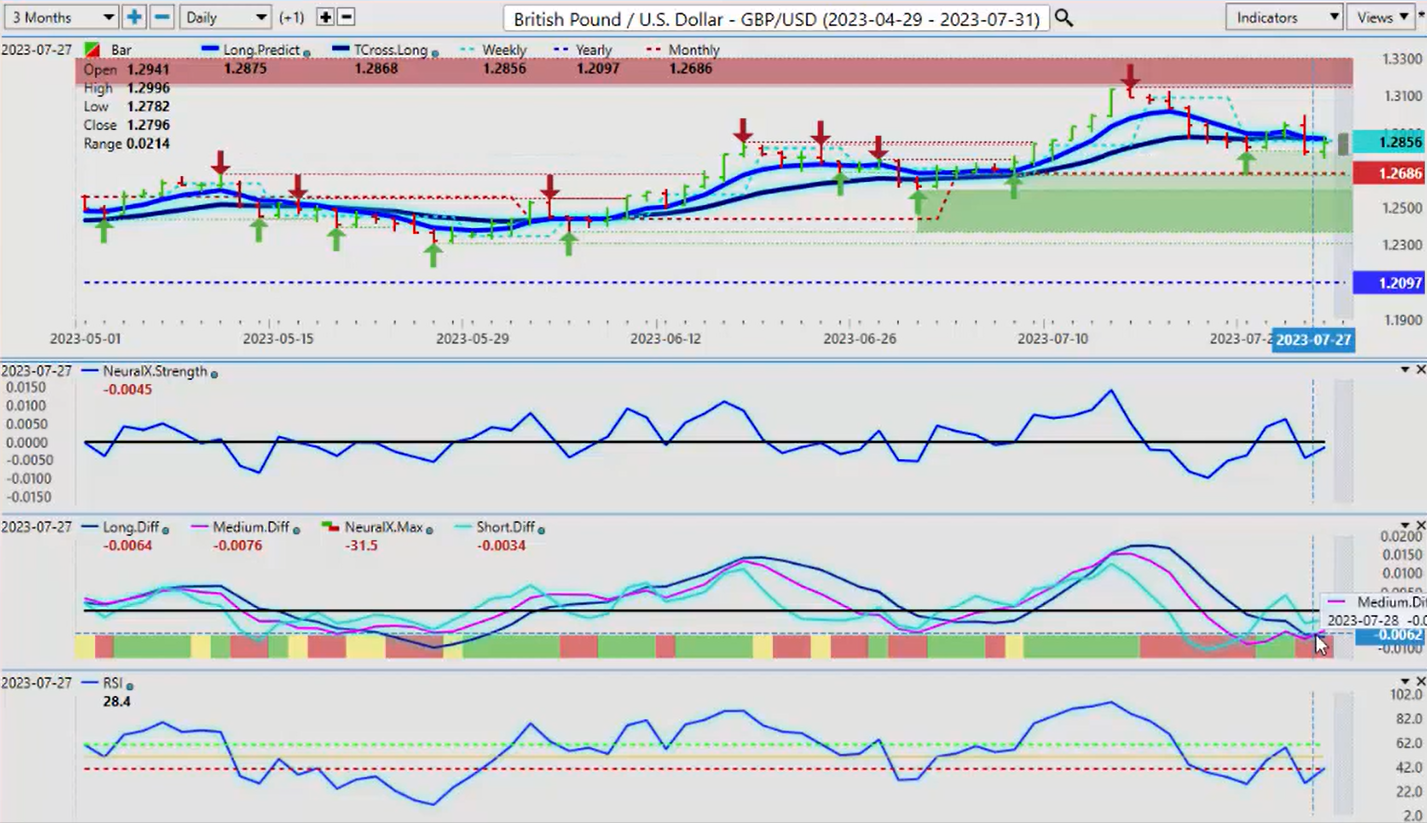Click the 2023-05-01 date axis label
1427x823 pixels.
[85, 339]
